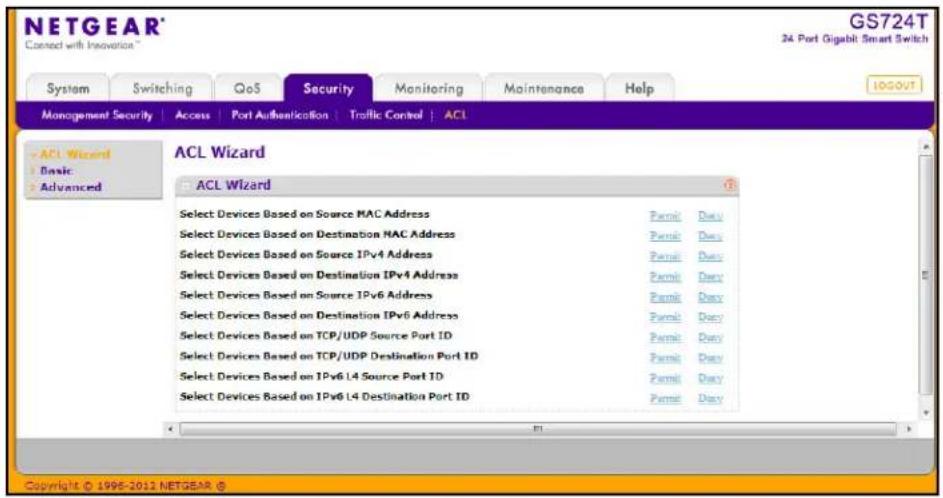Click the horizontal scrollbar left arrow

170,429
